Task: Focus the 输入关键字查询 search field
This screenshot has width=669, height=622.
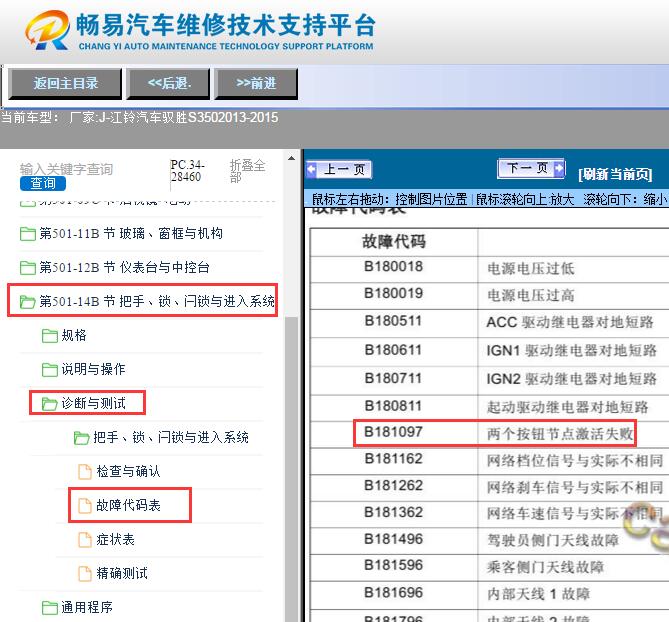Action: [x=66, y=169]
